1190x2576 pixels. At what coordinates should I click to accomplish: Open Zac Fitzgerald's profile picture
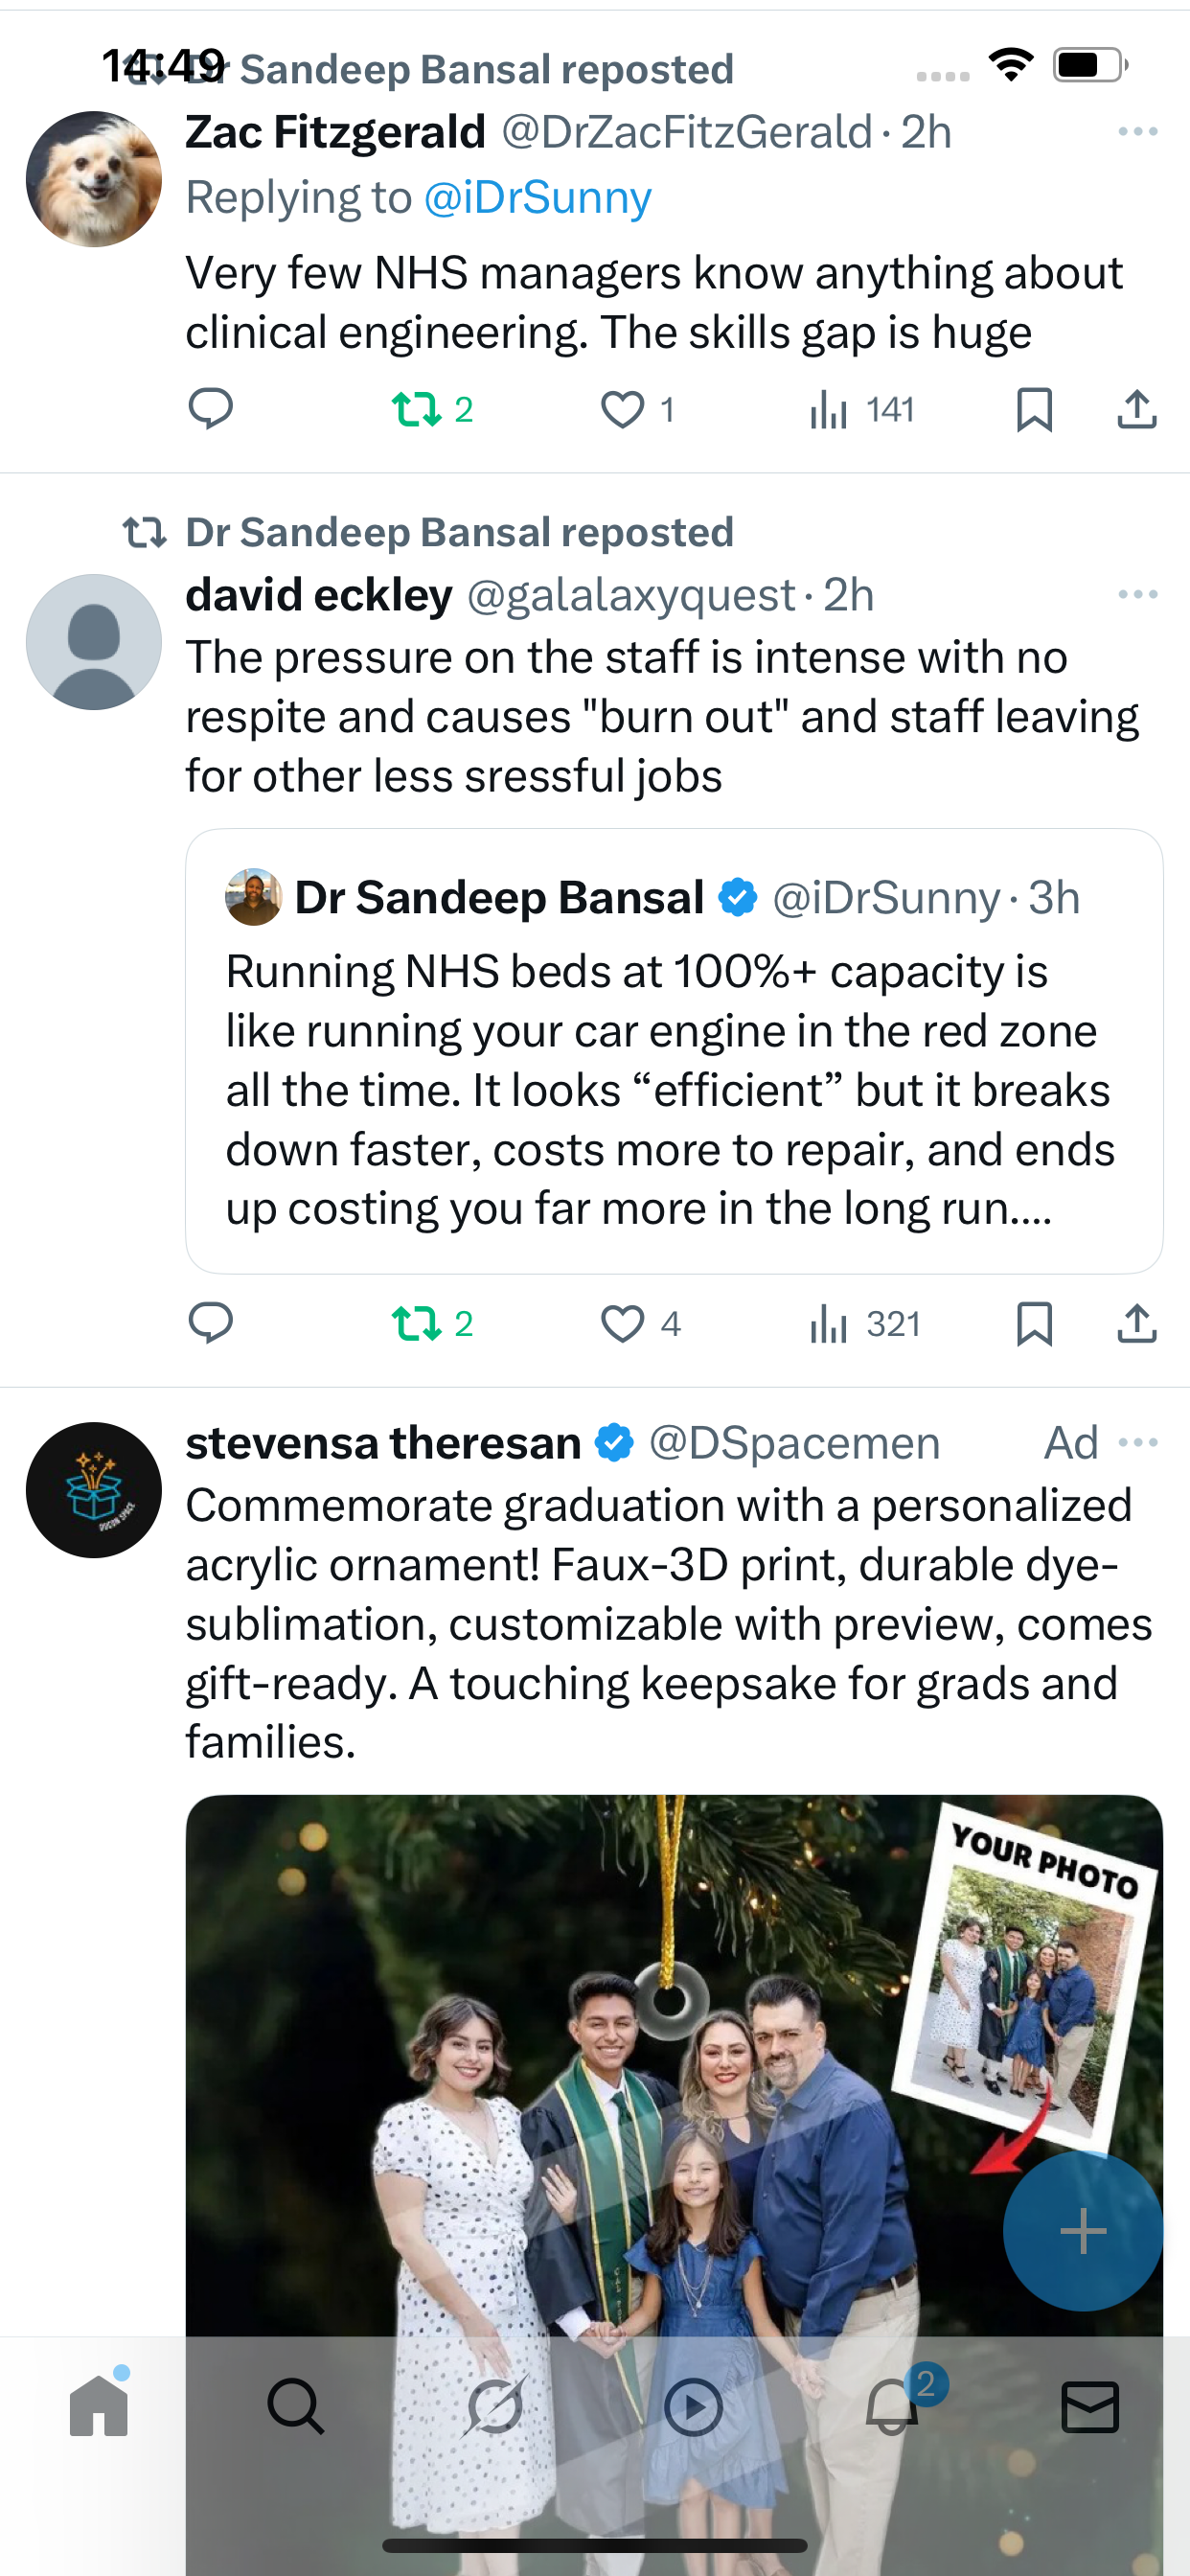tap(94, 179)
